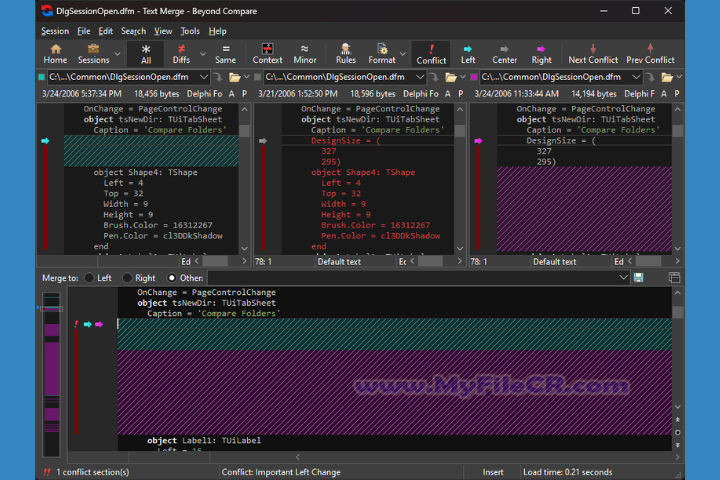The image size is (720, 480).
Task: Click the gray arrow in center pane gutter
Action: (263, 141)
